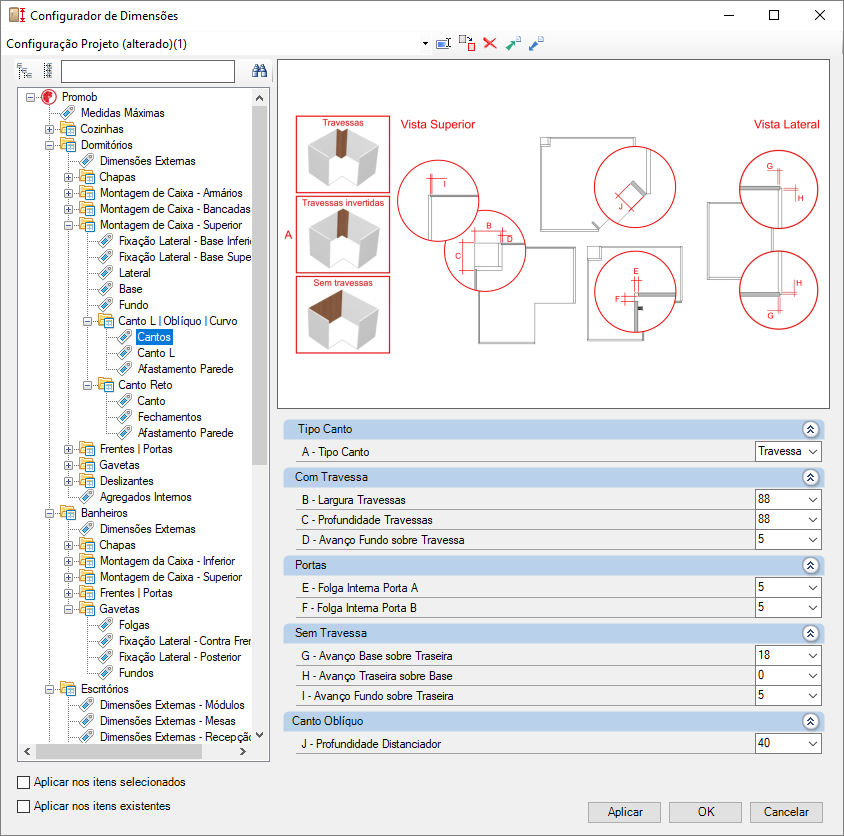The image size is (844, 836).
Task: Click the collapse all tree icon
Action: (48, 71)
